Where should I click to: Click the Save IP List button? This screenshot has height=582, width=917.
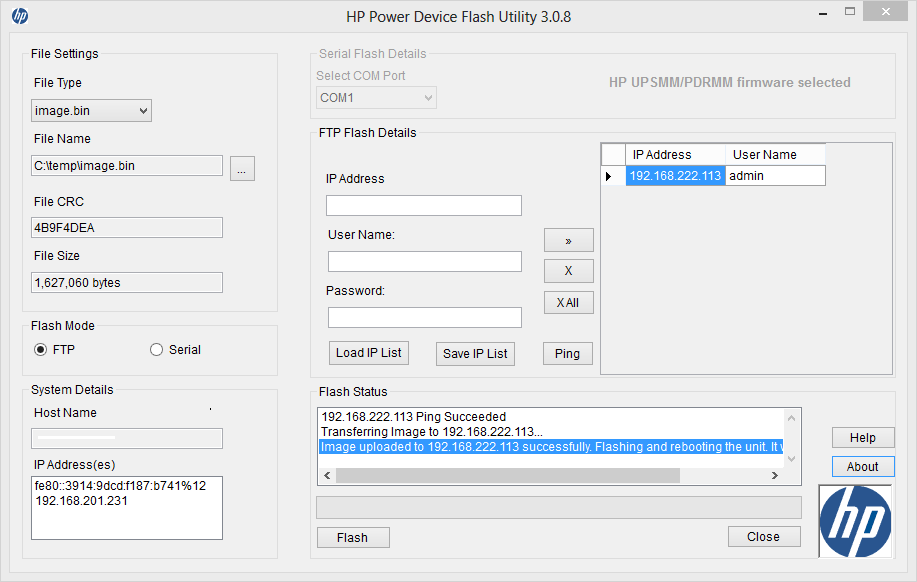(475, 353)
